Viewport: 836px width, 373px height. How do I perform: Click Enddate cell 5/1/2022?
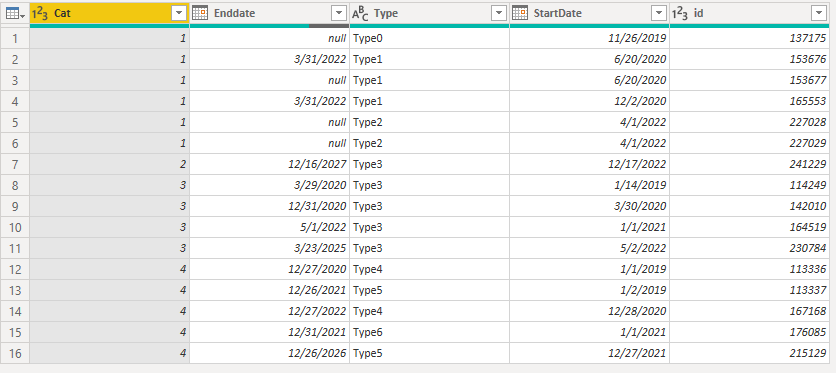click(269, 228)
